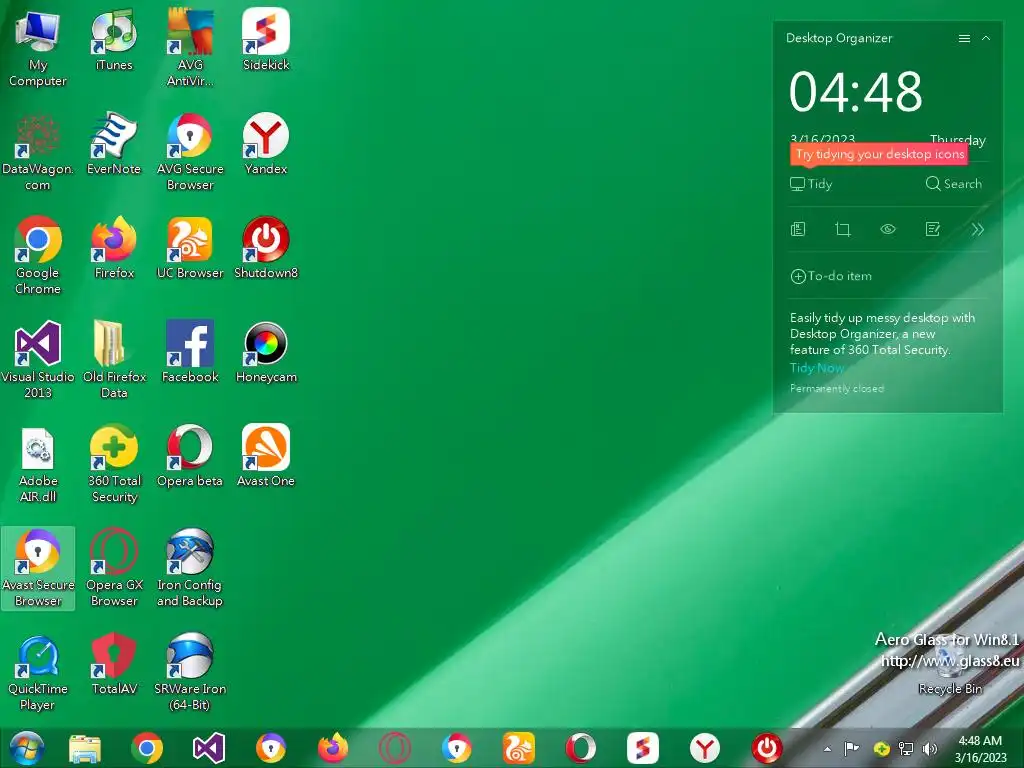The height and width of the screenshot is (768, 1024).
Task: Click the edit note icon in Desktop Organizer
Action: point(933,229)
